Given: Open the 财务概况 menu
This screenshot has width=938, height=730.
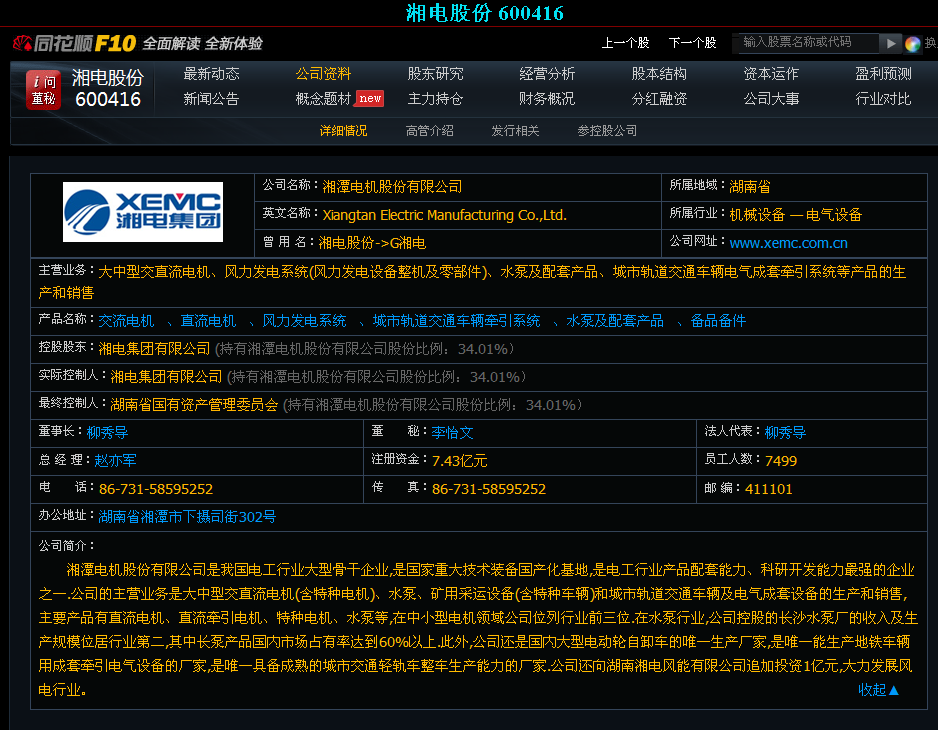Looking at the screenshot, I should click(547, 99).
